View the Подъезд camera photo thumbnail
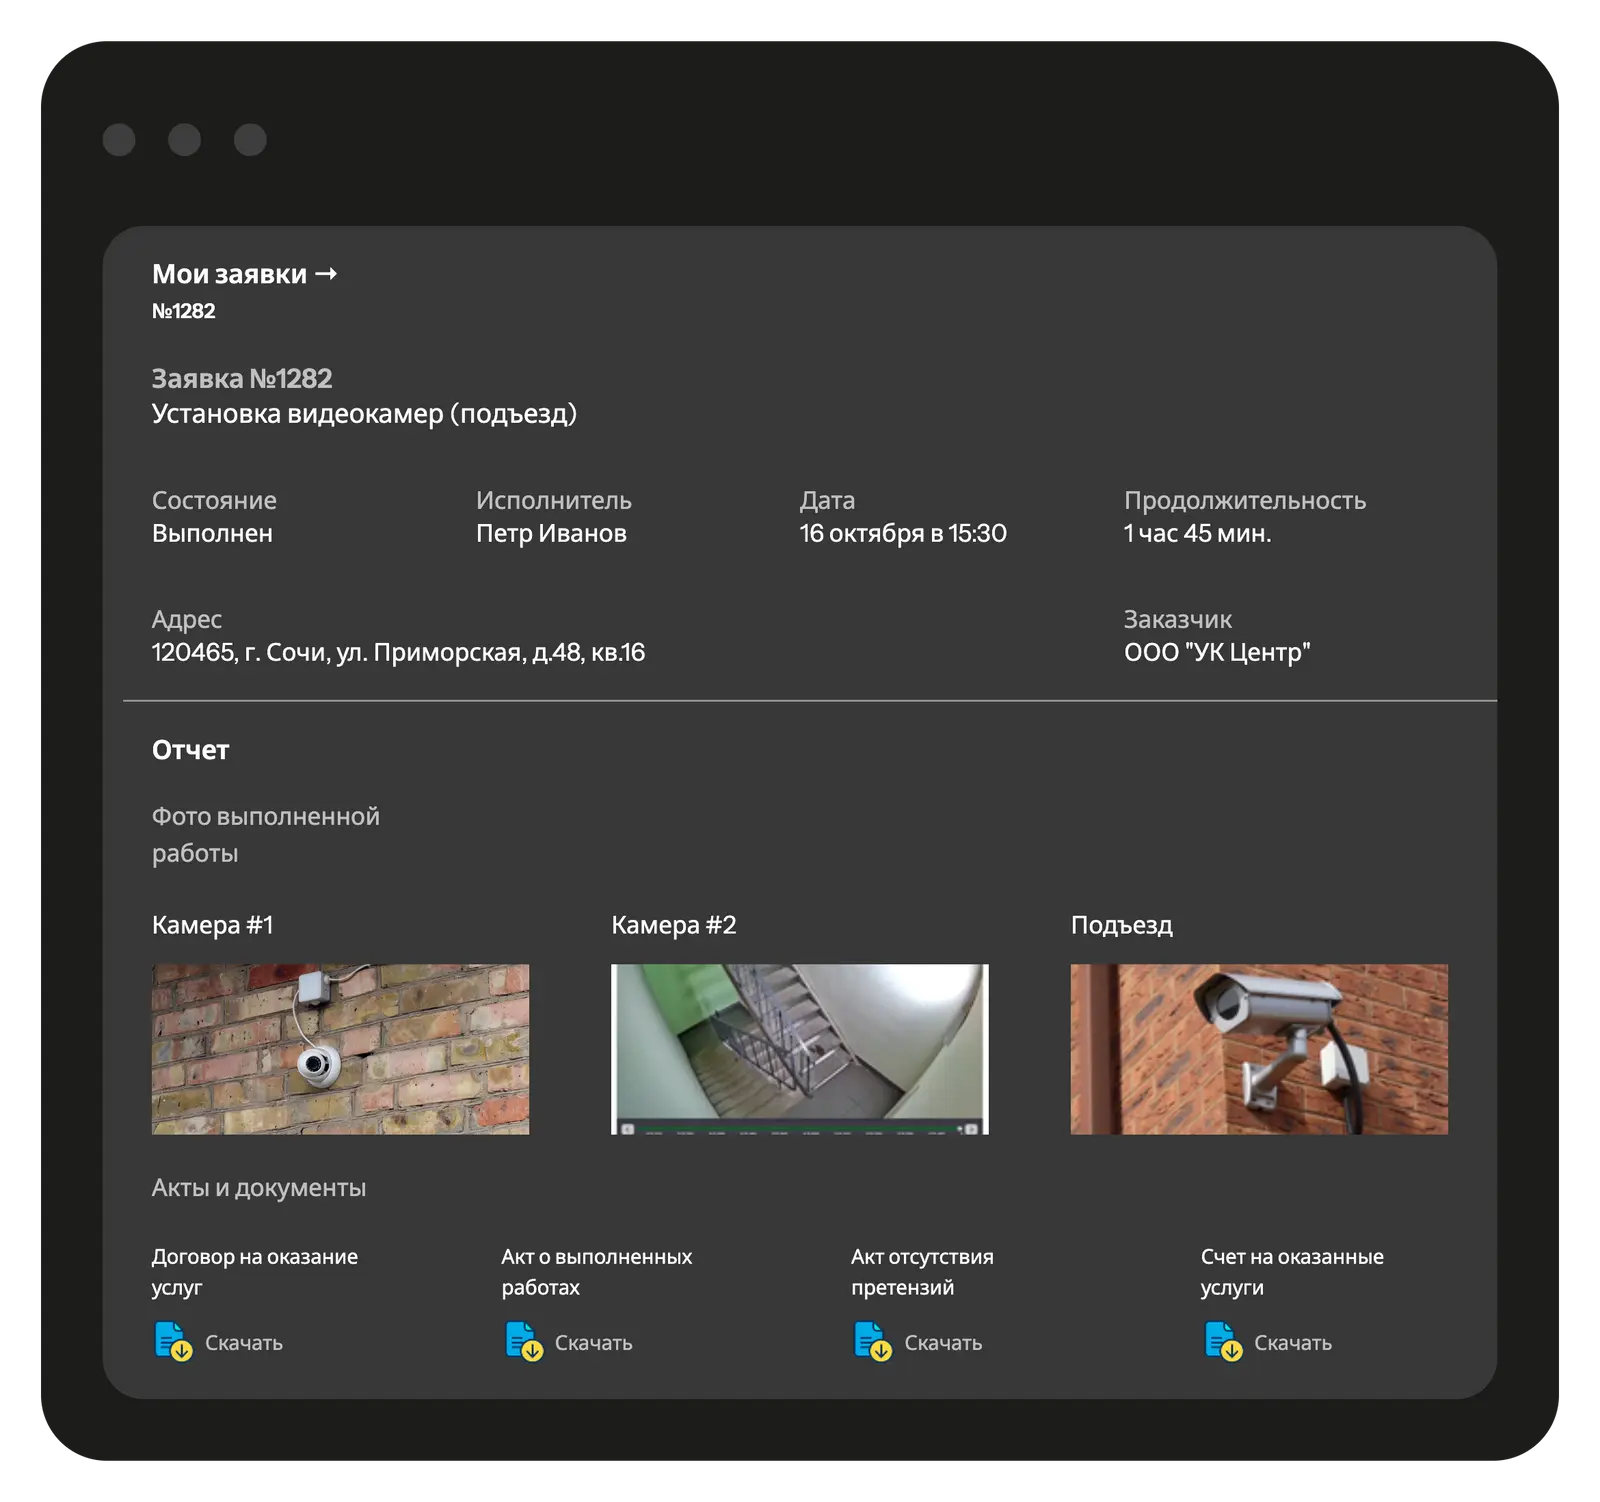 pyautogui.click(x=1259, y=1049)
